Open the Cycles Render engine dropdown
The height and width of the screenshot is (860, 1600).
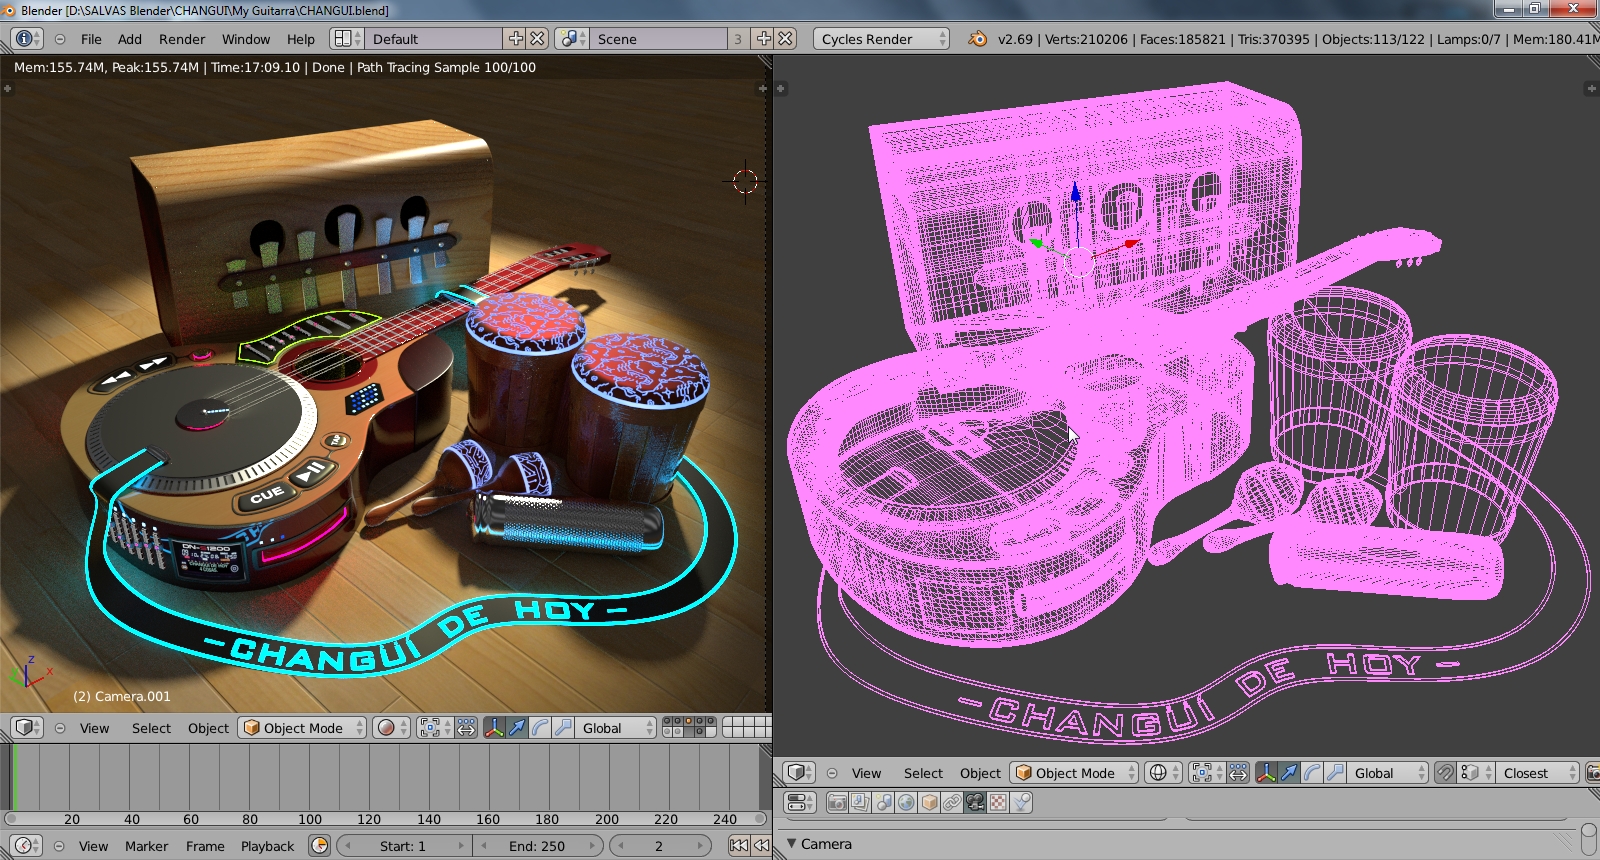pyautogui.click(x=881, y=39)
